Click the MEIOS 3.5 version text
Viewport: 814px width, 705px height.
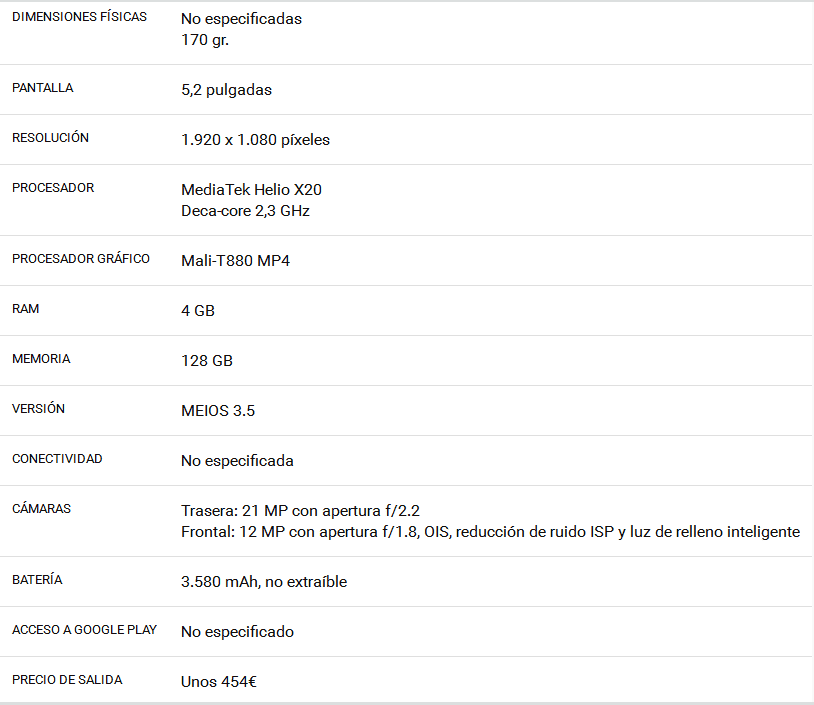(218, 411)
